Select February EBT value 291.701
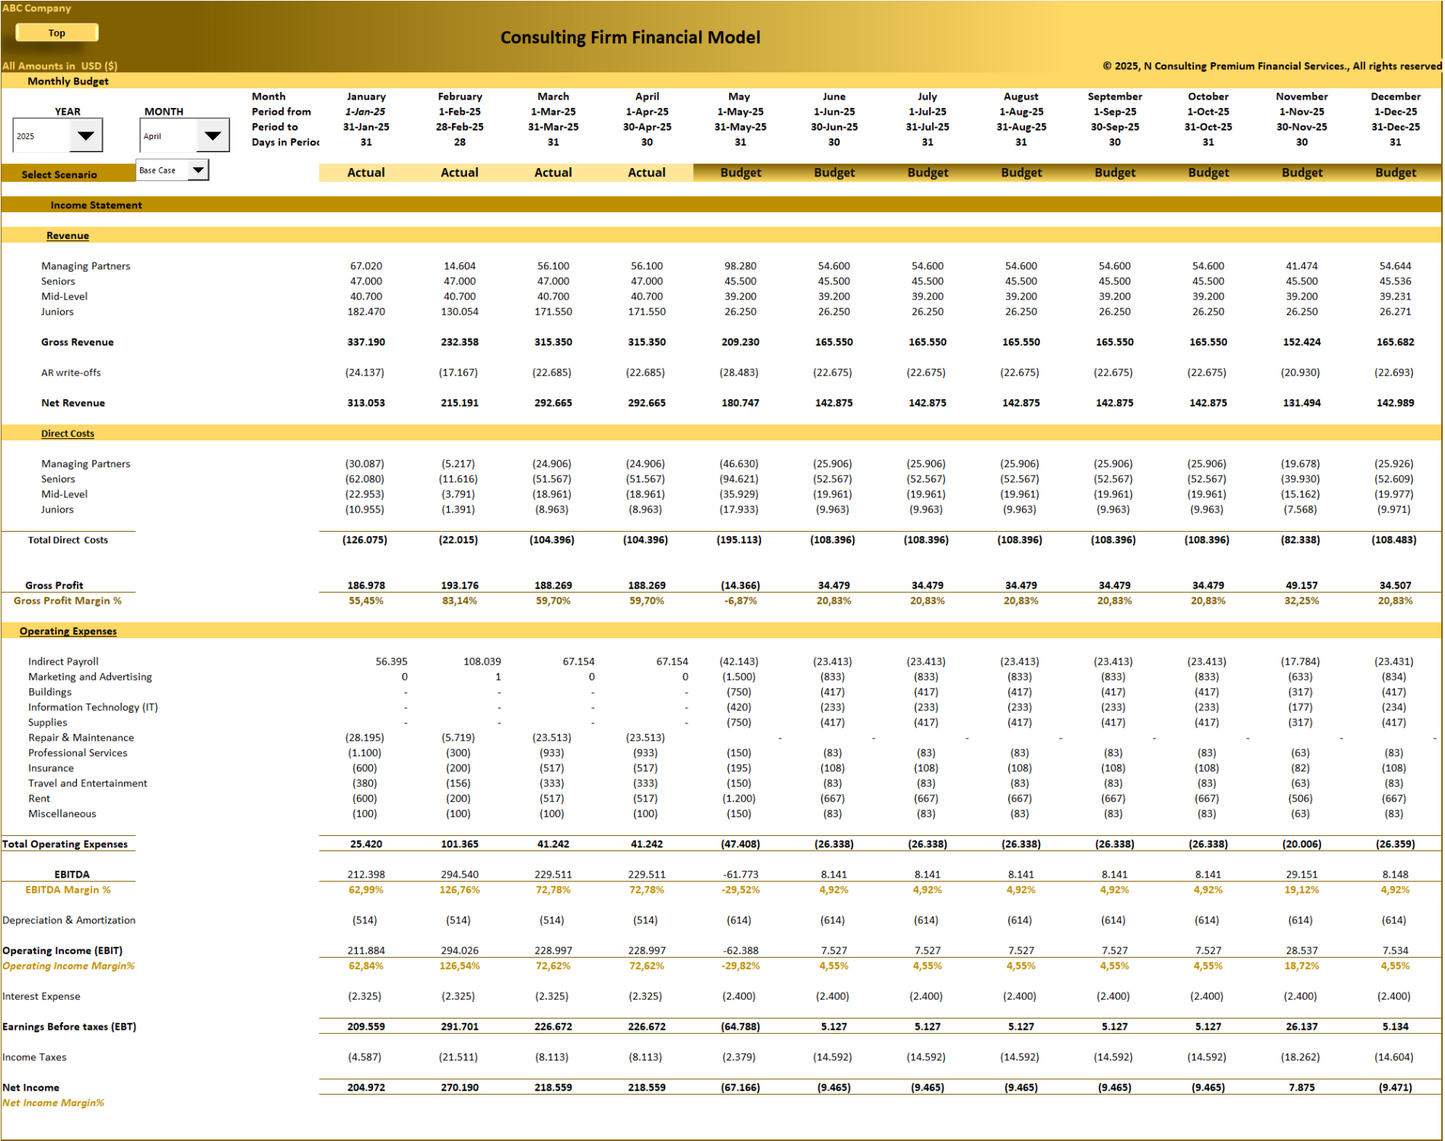The image size is (1445, 1141). pos(460,1027)
